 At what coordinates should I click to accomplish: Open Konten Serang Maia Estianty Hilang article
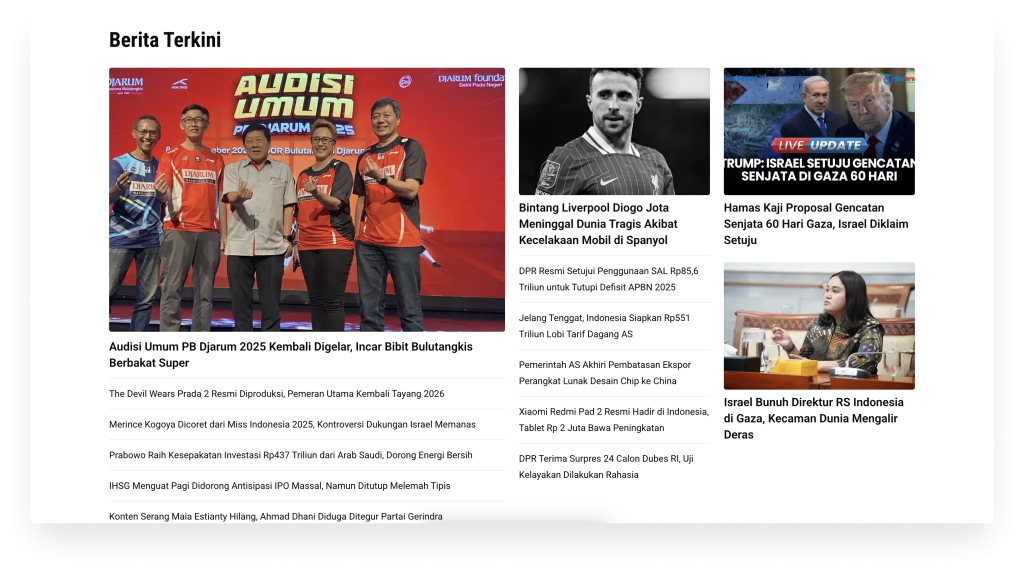276,516
